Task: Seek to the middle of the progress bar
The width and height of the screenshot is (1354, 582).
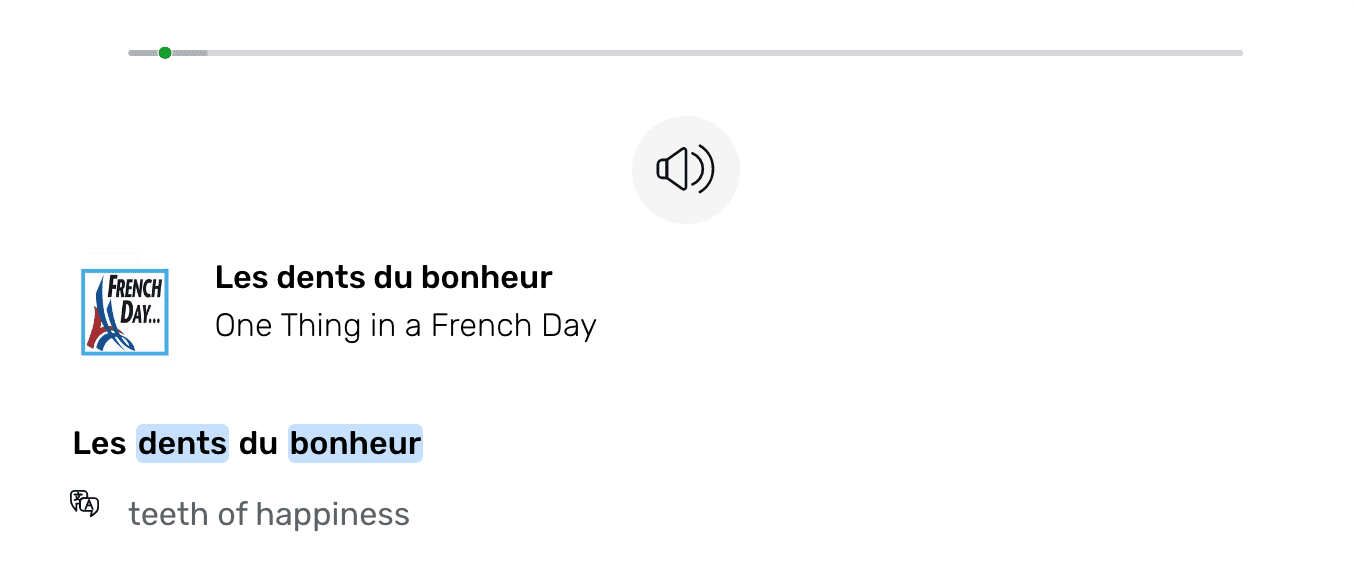Action: pyautogui.click(x=686, y=53)
